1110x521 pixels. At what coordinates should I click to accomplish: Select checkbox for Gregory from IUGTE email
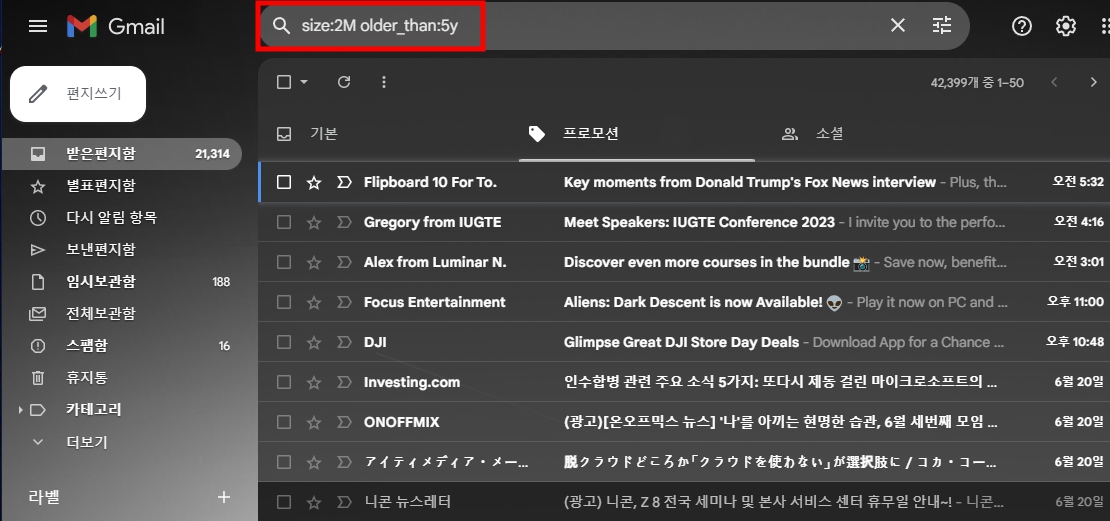284,222
